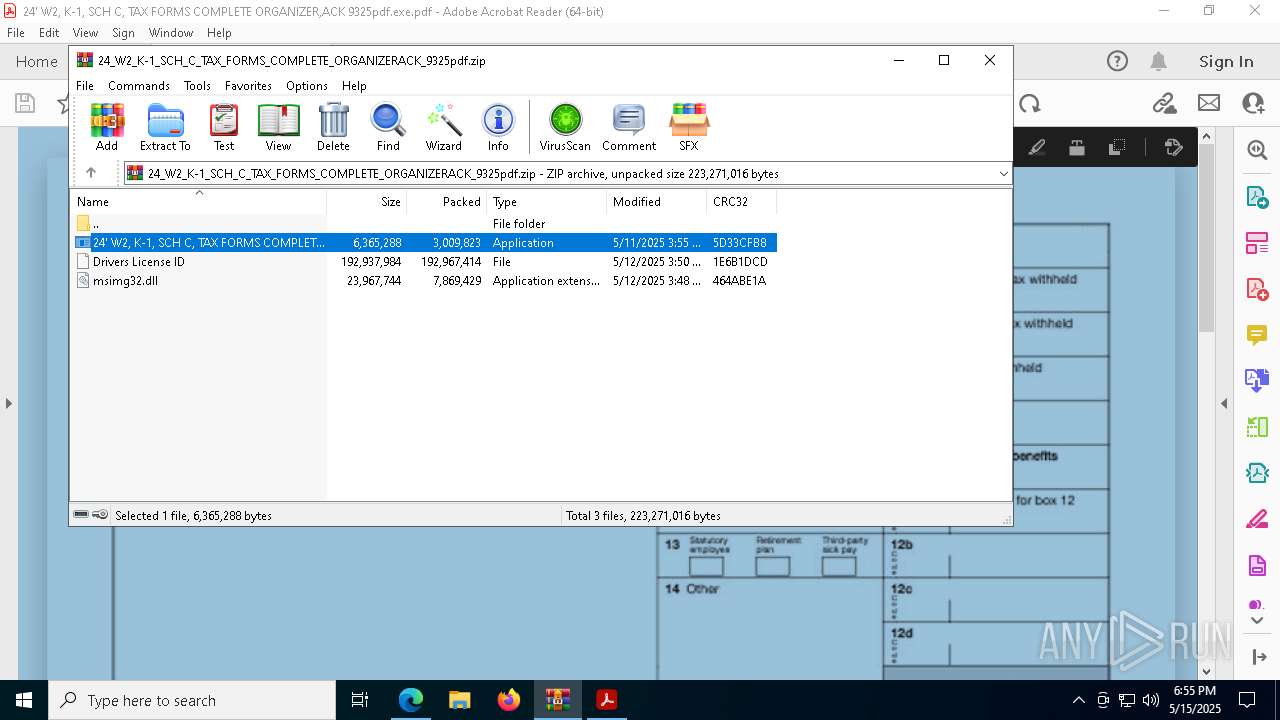1280x720 pixels.
Task: Open Acrobat notifications bell
Action: coord(1158,62)
